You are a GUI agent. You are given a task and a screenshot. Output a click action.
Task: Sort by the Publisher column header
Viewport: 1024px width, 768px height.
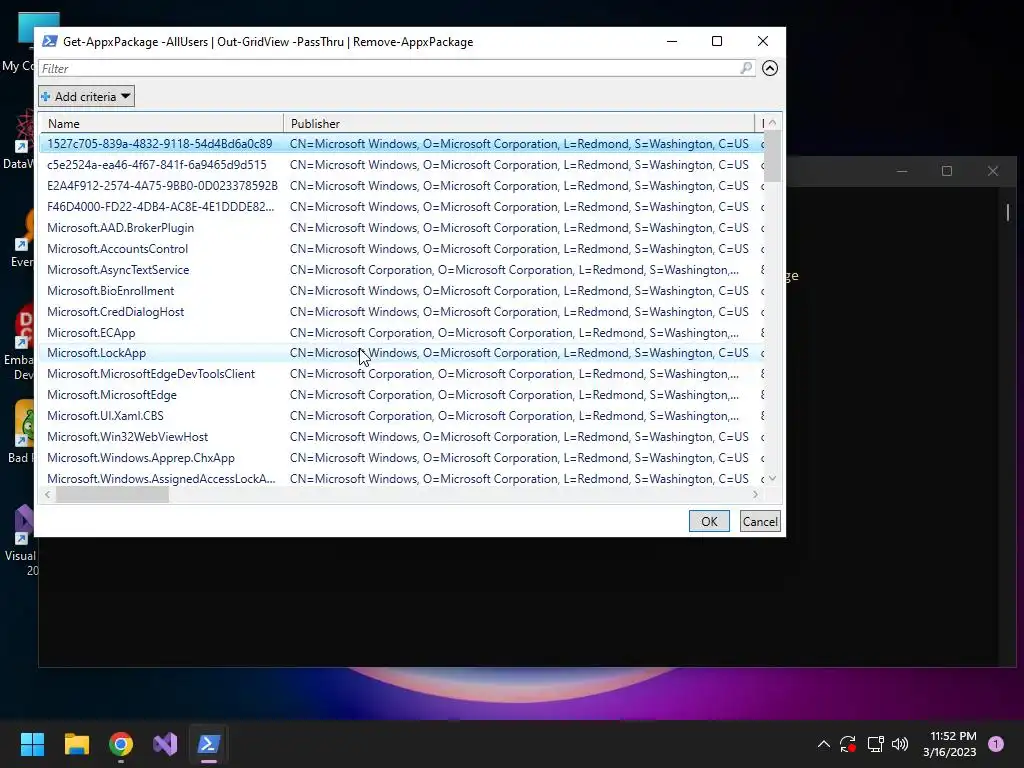(519, 123)
